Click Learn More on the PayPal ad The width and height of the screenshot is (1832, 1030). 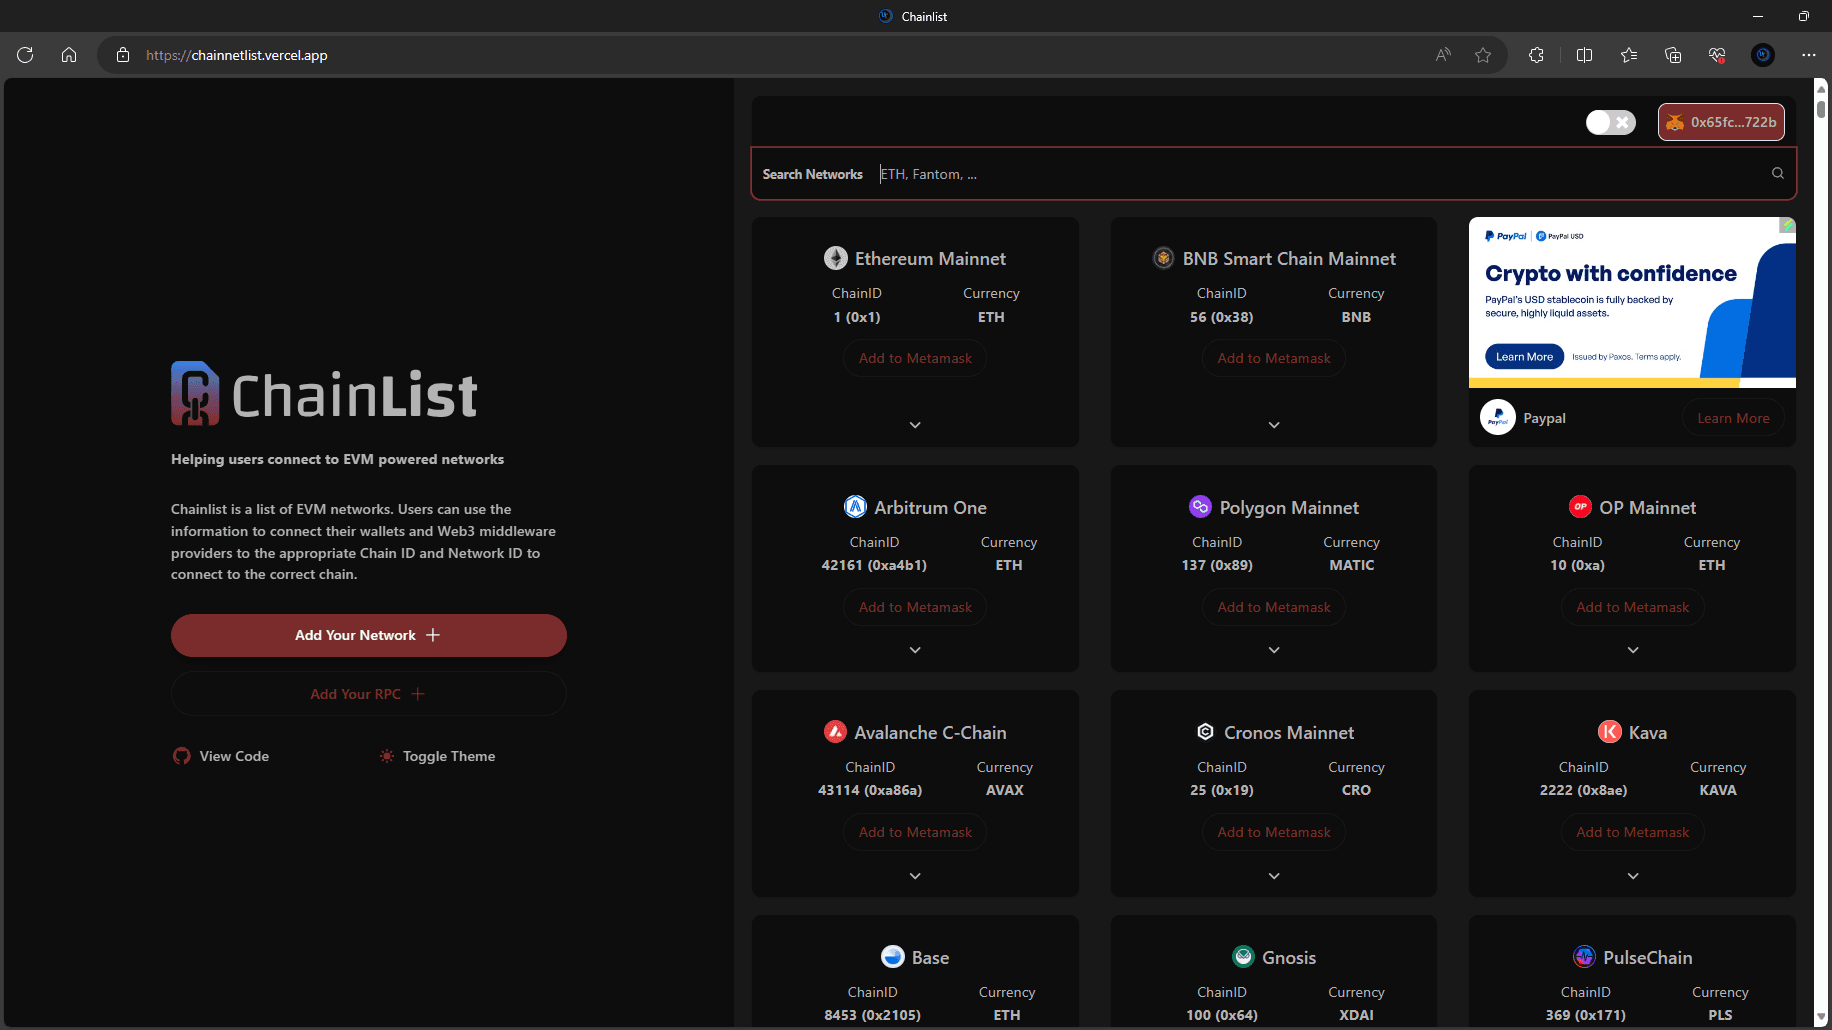pyautogui.click(x=1733, y=417)
